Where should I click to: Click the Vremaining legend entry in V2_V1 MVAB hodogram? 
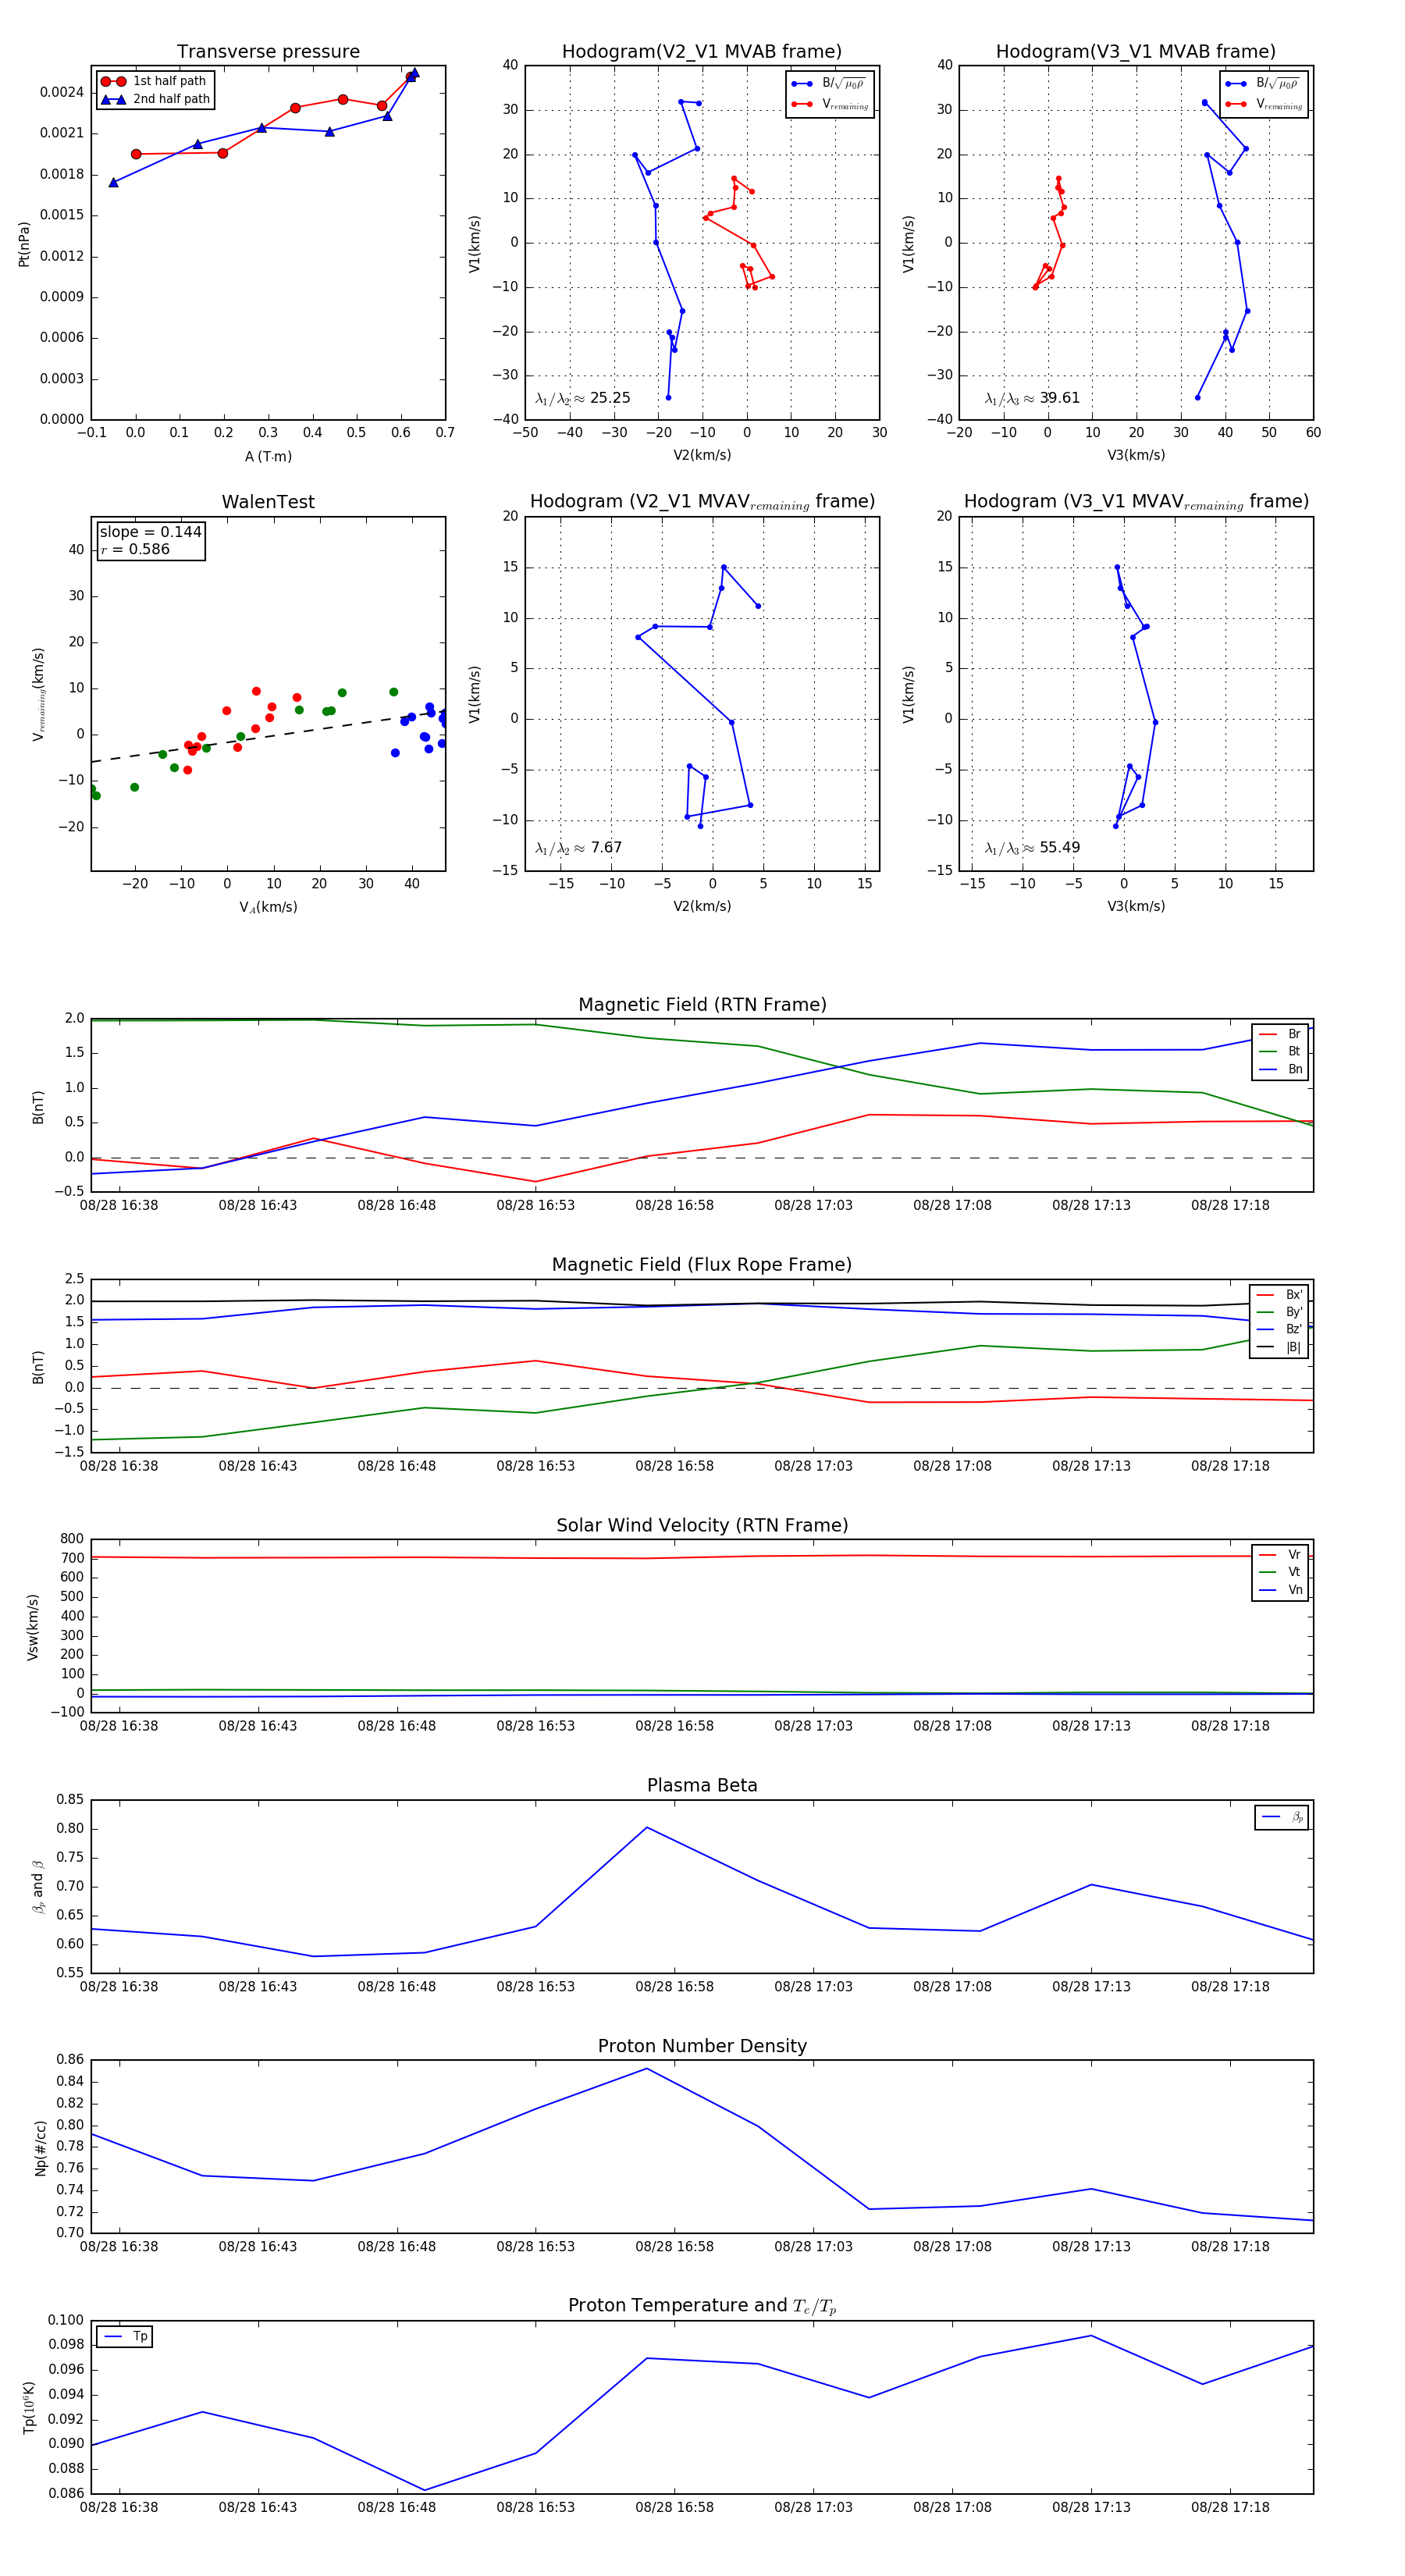[829, 104]
